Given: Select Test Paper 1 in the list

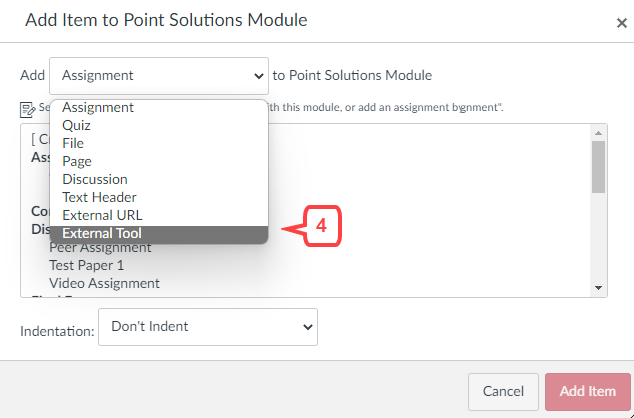Looking at the screenshot, I should tap(87, 265).
